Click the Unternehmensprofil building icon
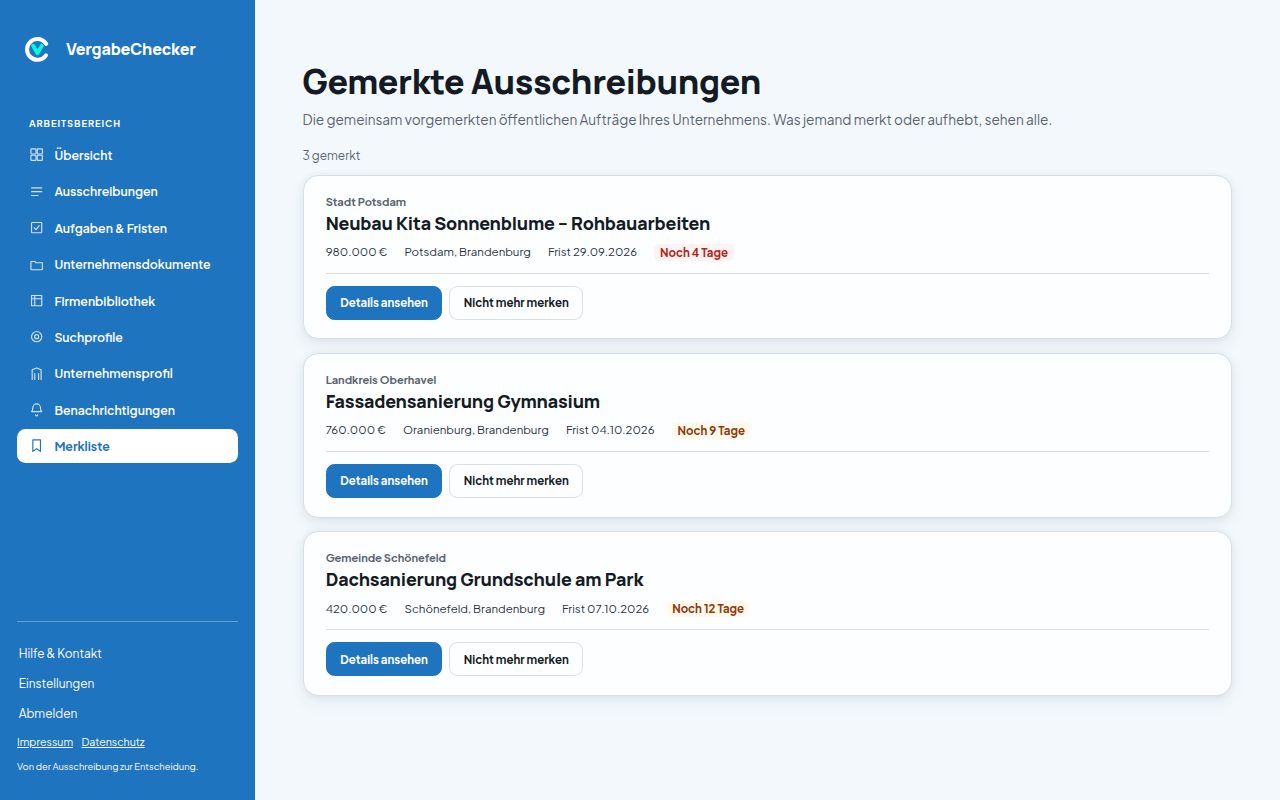The image size is (1280, 800). (x=37, y=374)
